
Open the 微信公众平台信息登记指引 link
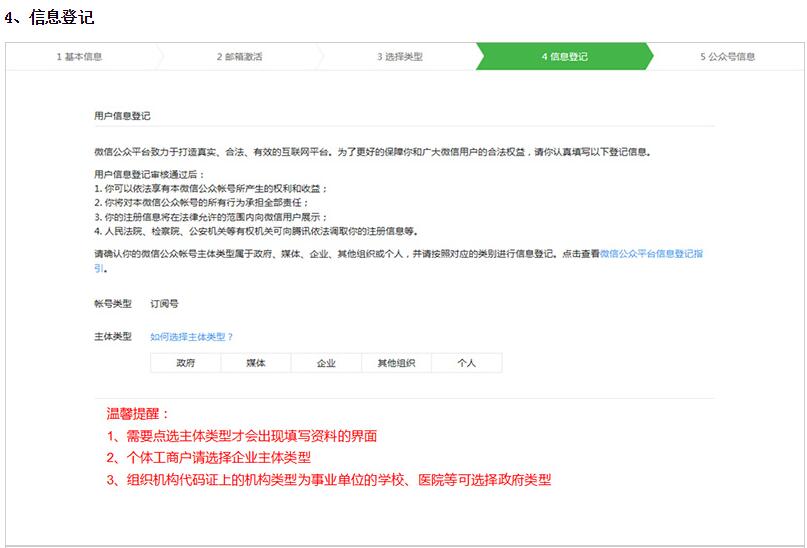pos(650,254)
